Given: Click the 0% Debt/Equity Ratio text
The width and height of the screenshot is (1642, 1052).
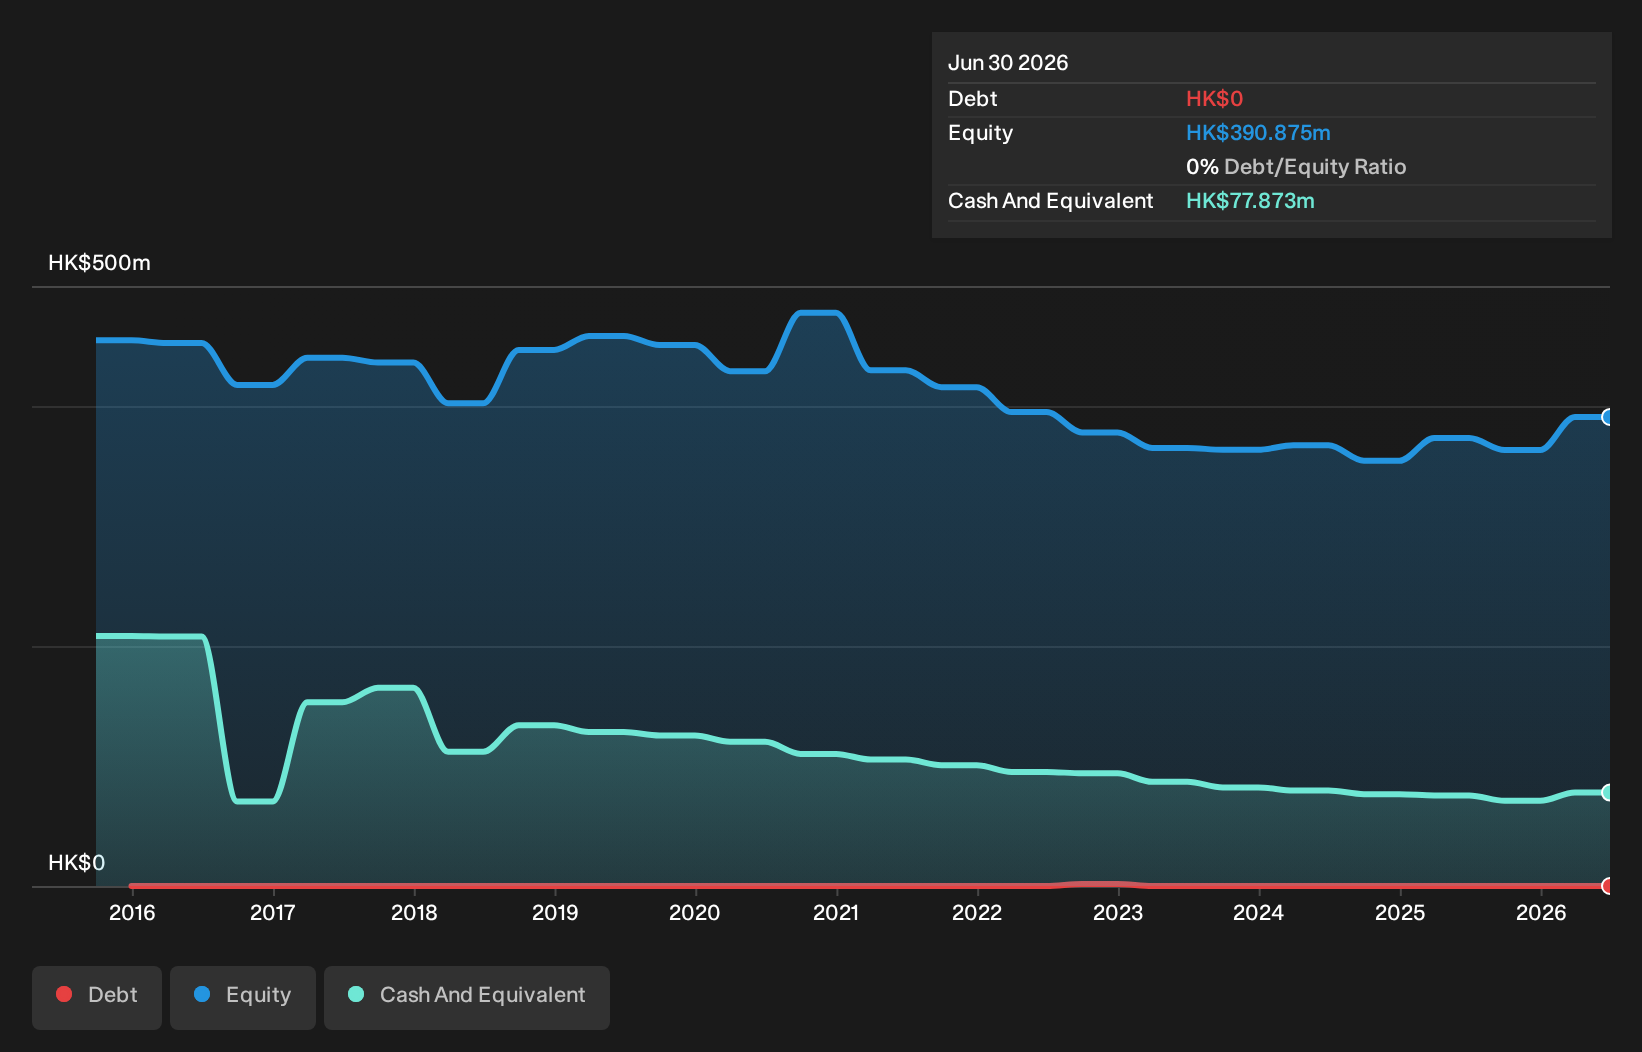Looking at the screenshot, I should tap(1296, 167).
